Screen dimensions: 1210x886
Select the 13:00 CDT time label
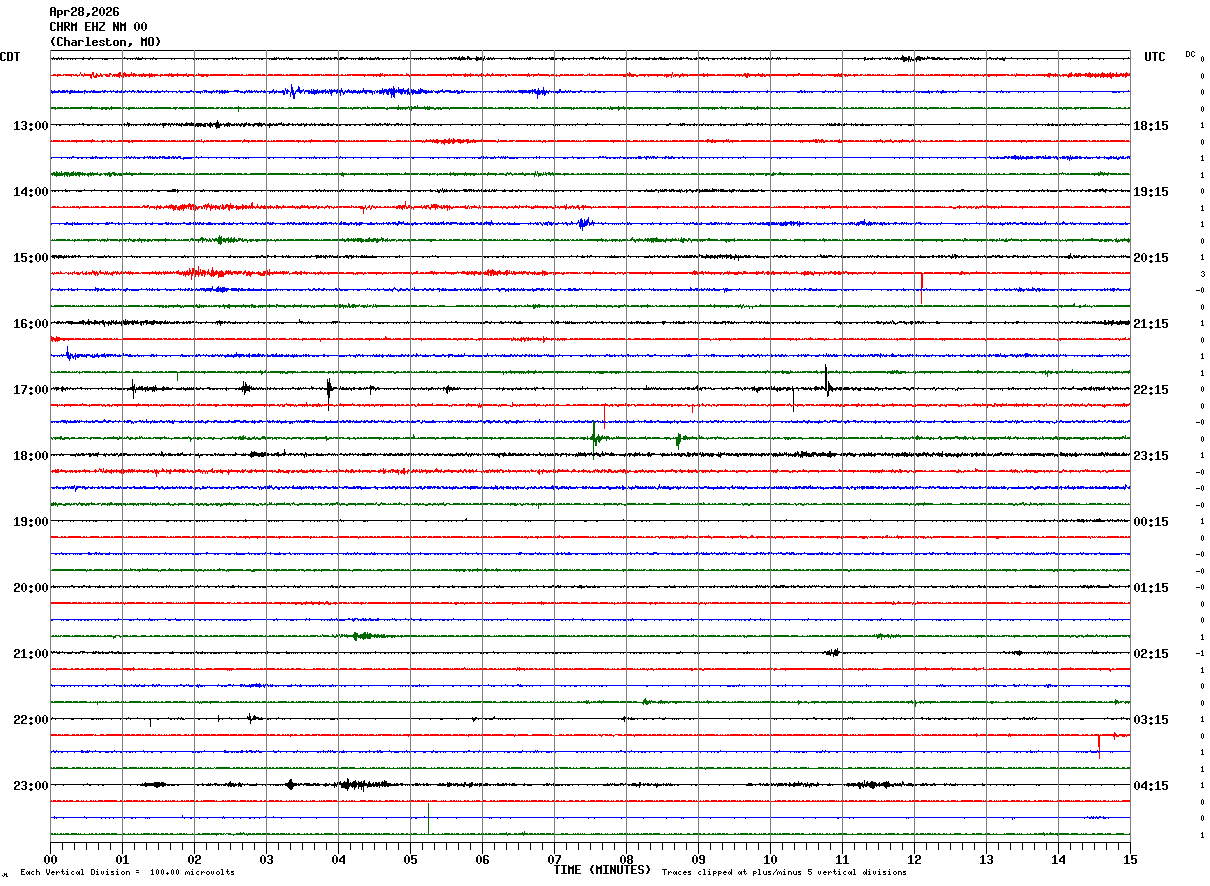click(x=30, y=126)
